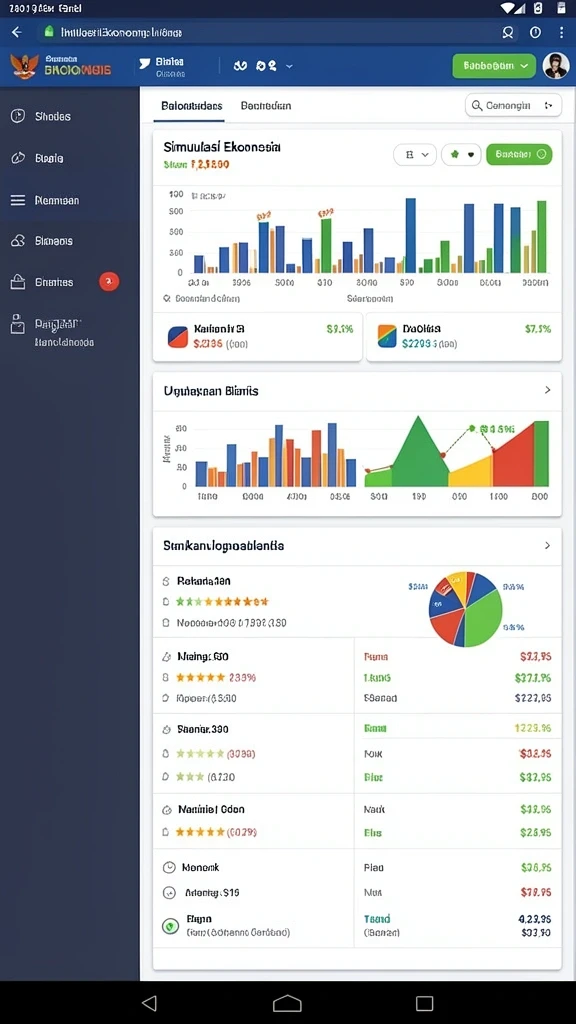Open the green header dropdown button
This screenshot has height=1024, width=576.
pyautogui.click(x=494, y=65)
